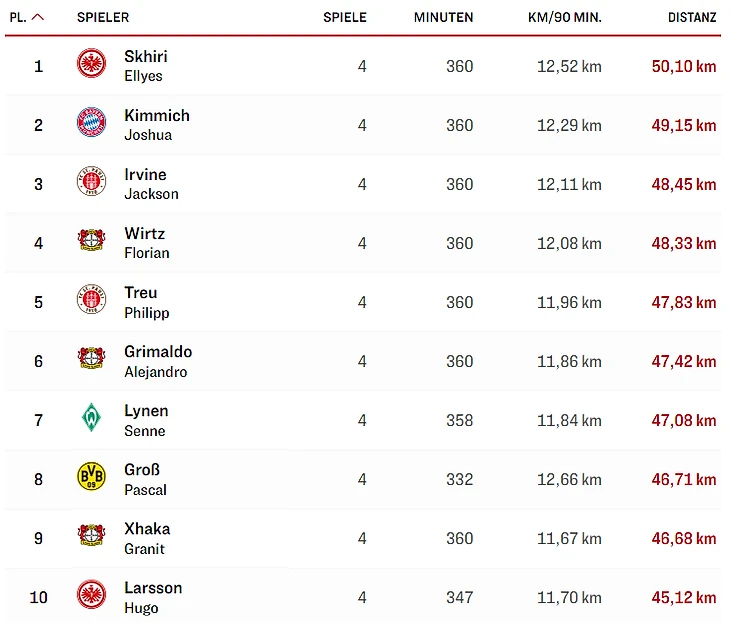Click St. Pauli logo beside Treu
Screen dimensions: 730x623
[91, 300]
